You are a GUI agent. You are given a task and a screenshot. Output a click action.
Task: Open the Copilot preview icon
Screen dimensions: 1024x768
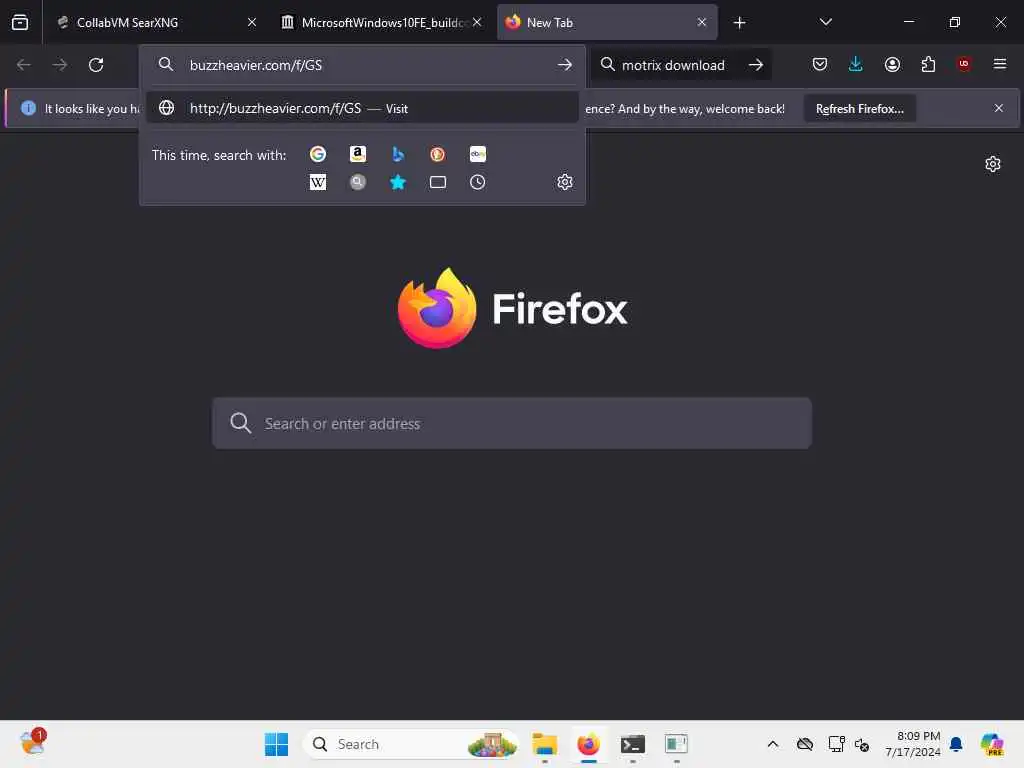[991, 744]
